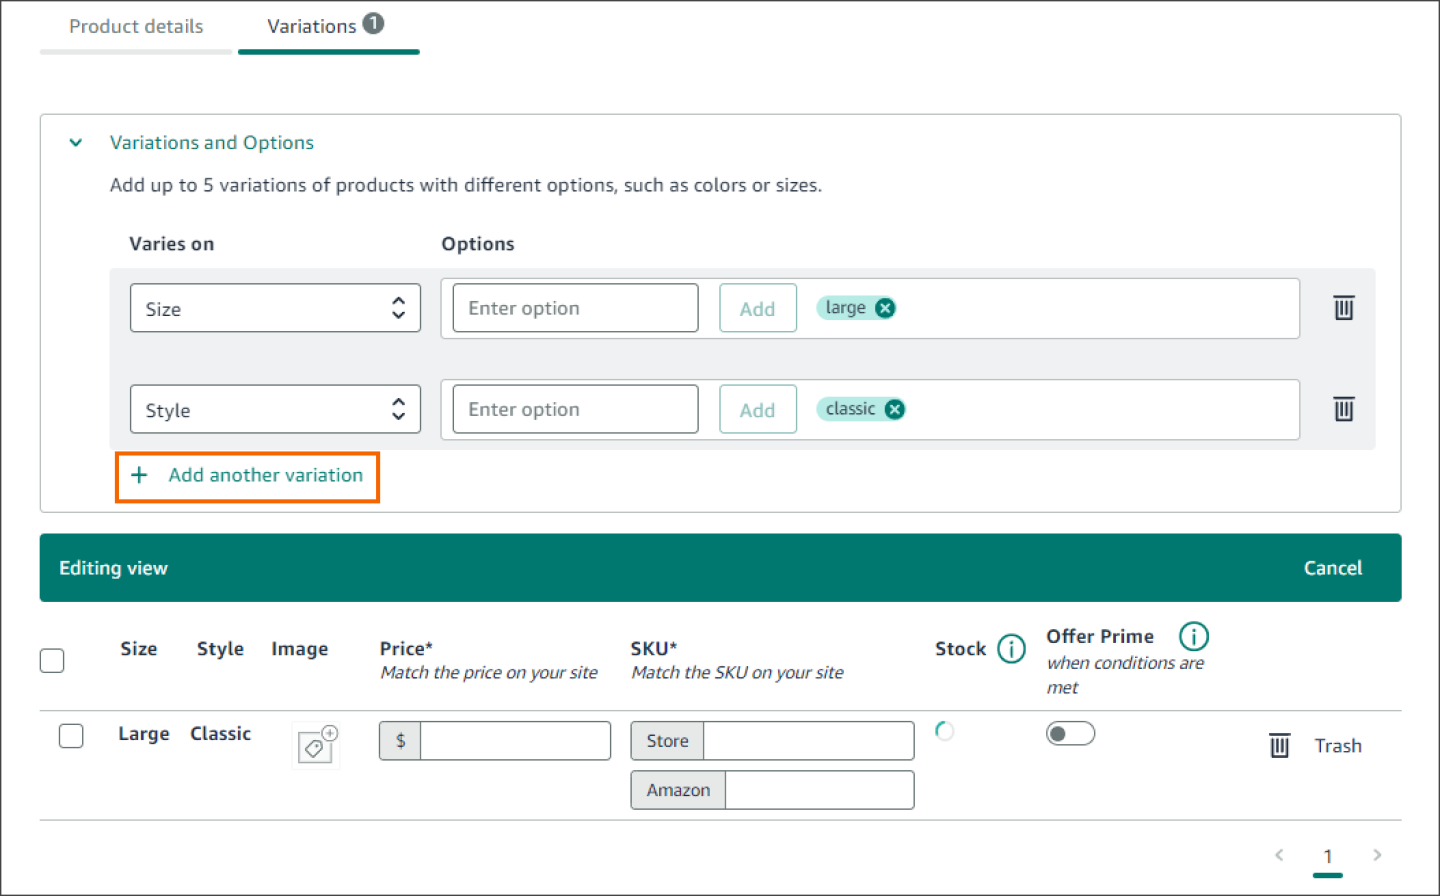
Task: Add an image for the Large Classic variation
Action: [x=315, y=744]
